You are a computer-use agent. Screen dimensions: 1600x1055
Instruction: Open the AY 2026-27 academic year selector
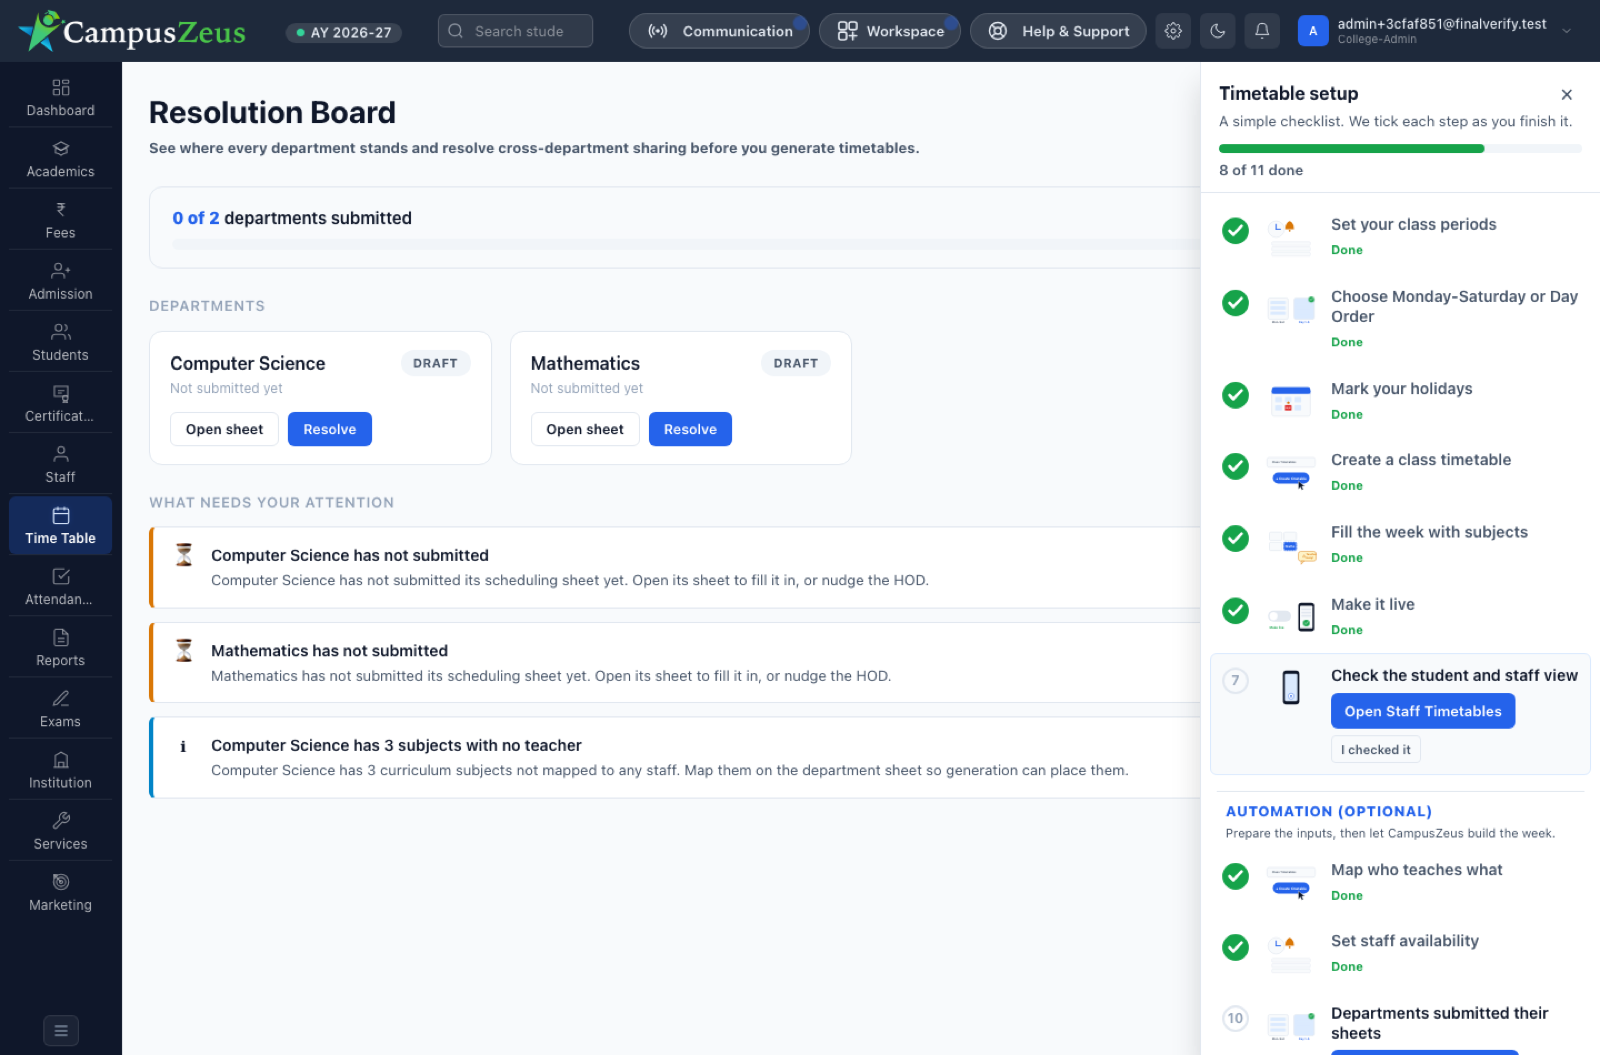coord(344,32)
